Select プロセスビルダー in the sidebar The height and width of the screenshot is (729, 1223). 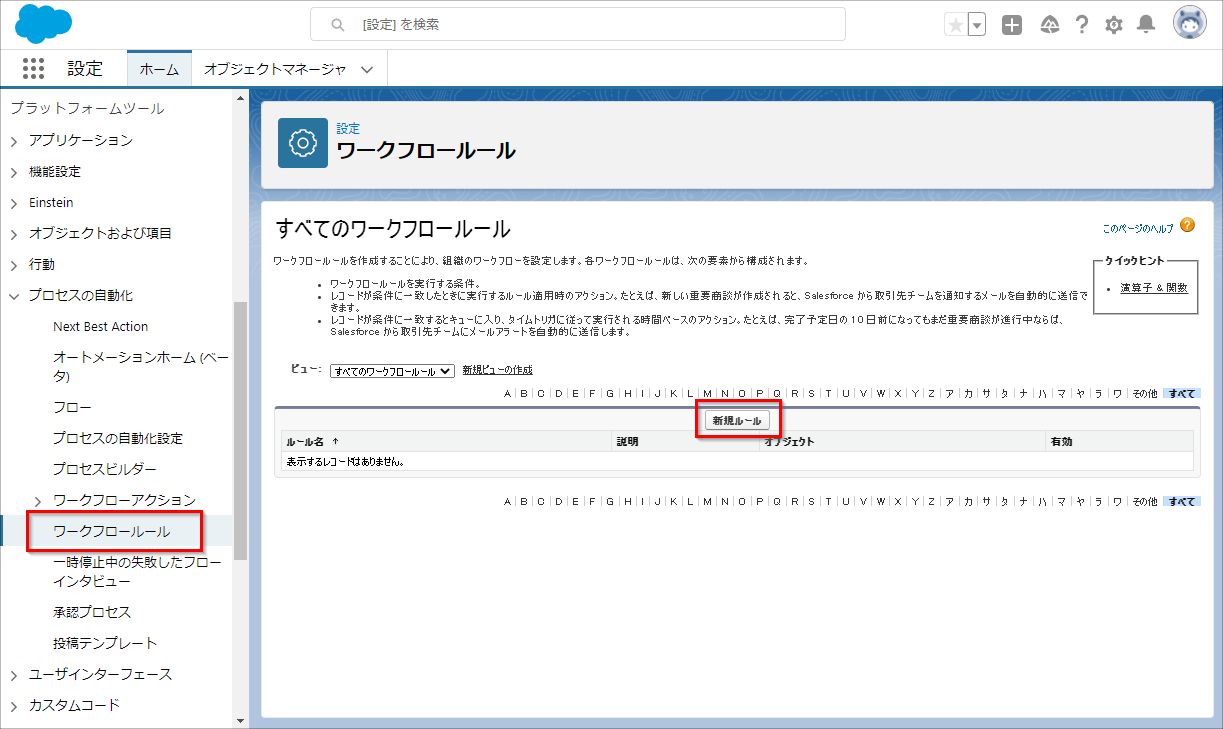pos(104,469)
